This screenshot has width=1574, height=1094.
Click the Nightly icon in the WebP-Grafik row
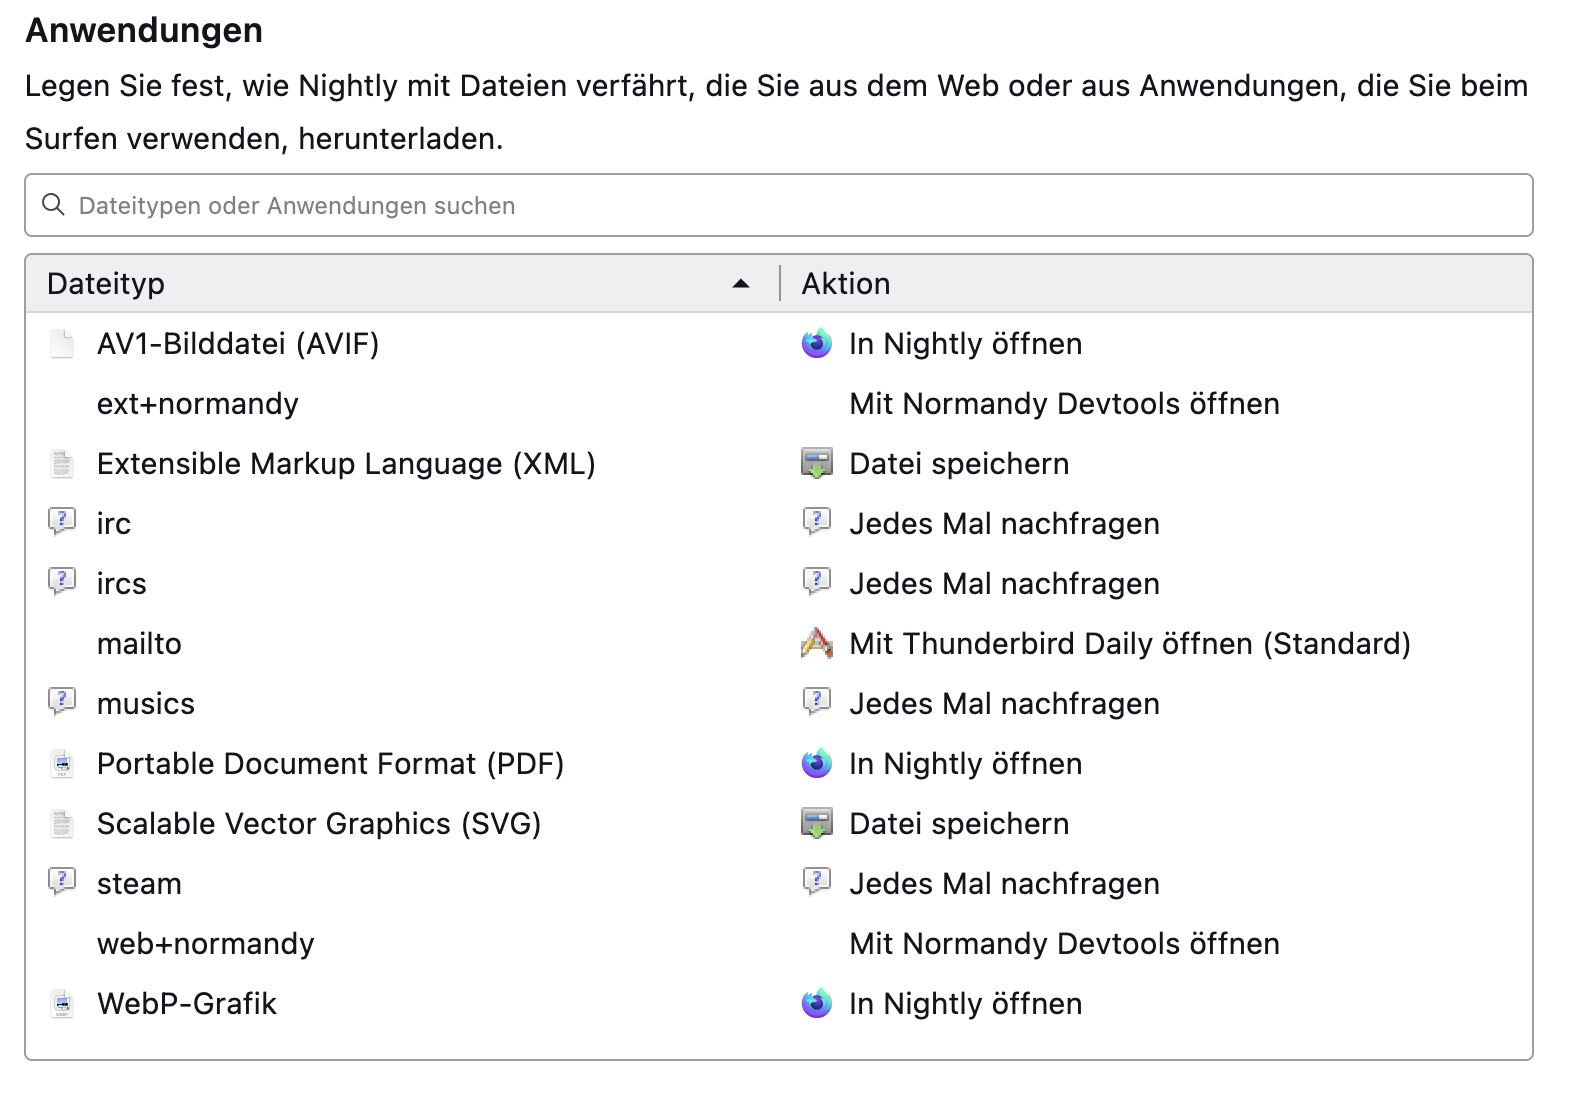817,1003
